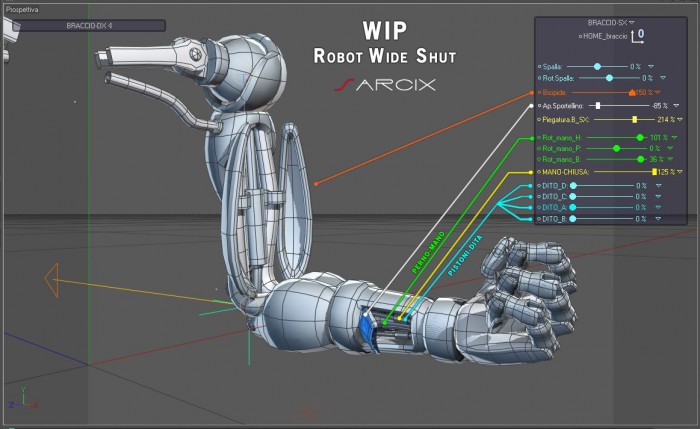
Task: Click the HOME_braccio axis reset icon
Action: [638, 36]
